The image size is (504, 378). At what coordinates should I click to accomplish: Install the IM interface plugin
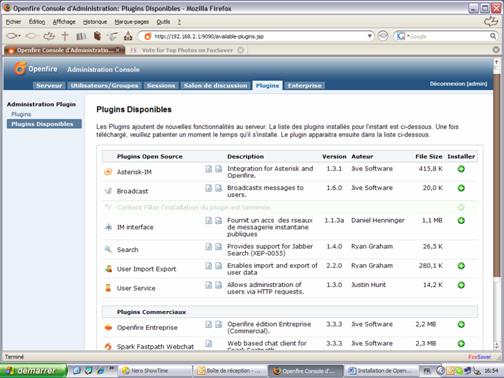click(x=461, y=221)
